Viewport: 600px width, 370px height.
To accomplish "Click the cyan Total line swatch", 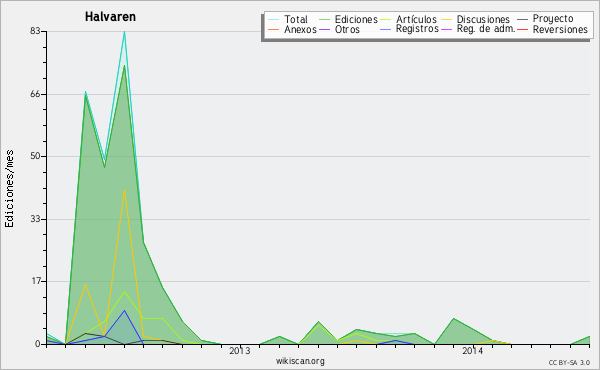I will click(274, 19).
